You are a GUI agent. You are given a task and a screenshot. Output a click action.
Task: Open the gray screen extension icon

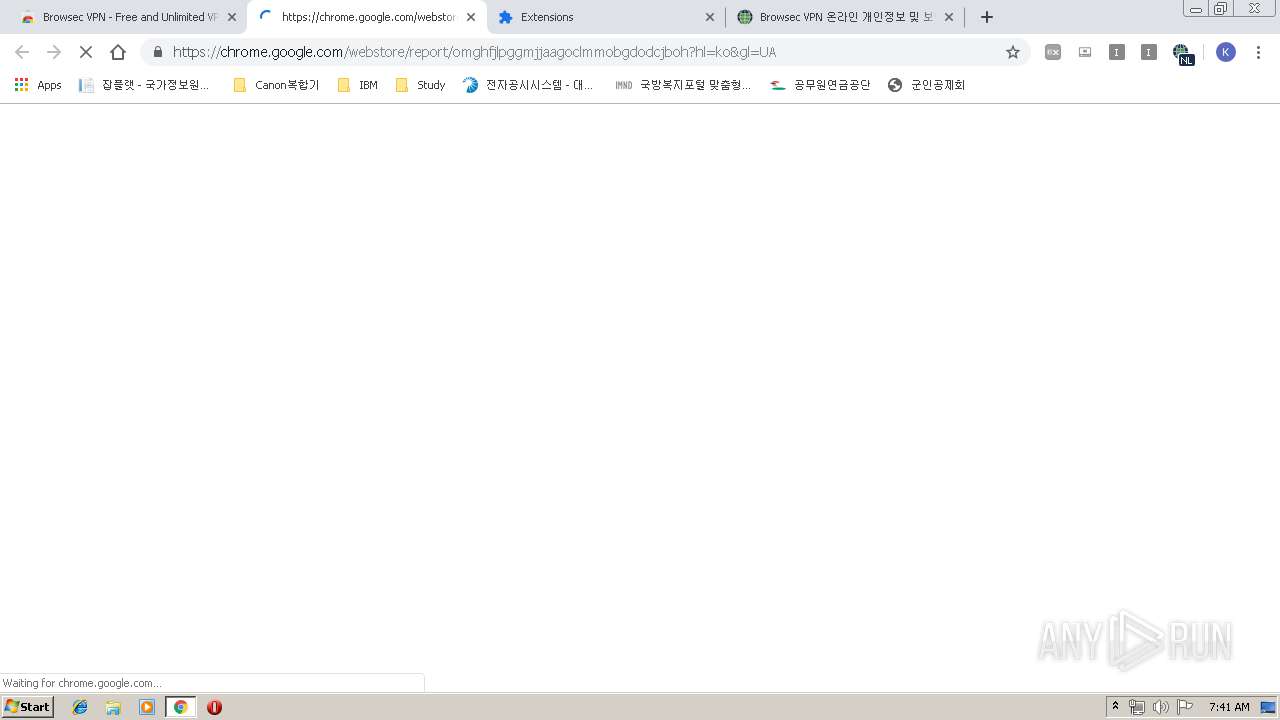(1085, 52)
